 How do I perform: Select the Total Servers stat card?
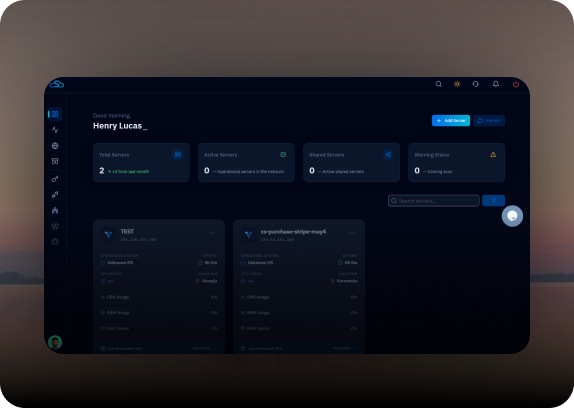click(141, 162)
